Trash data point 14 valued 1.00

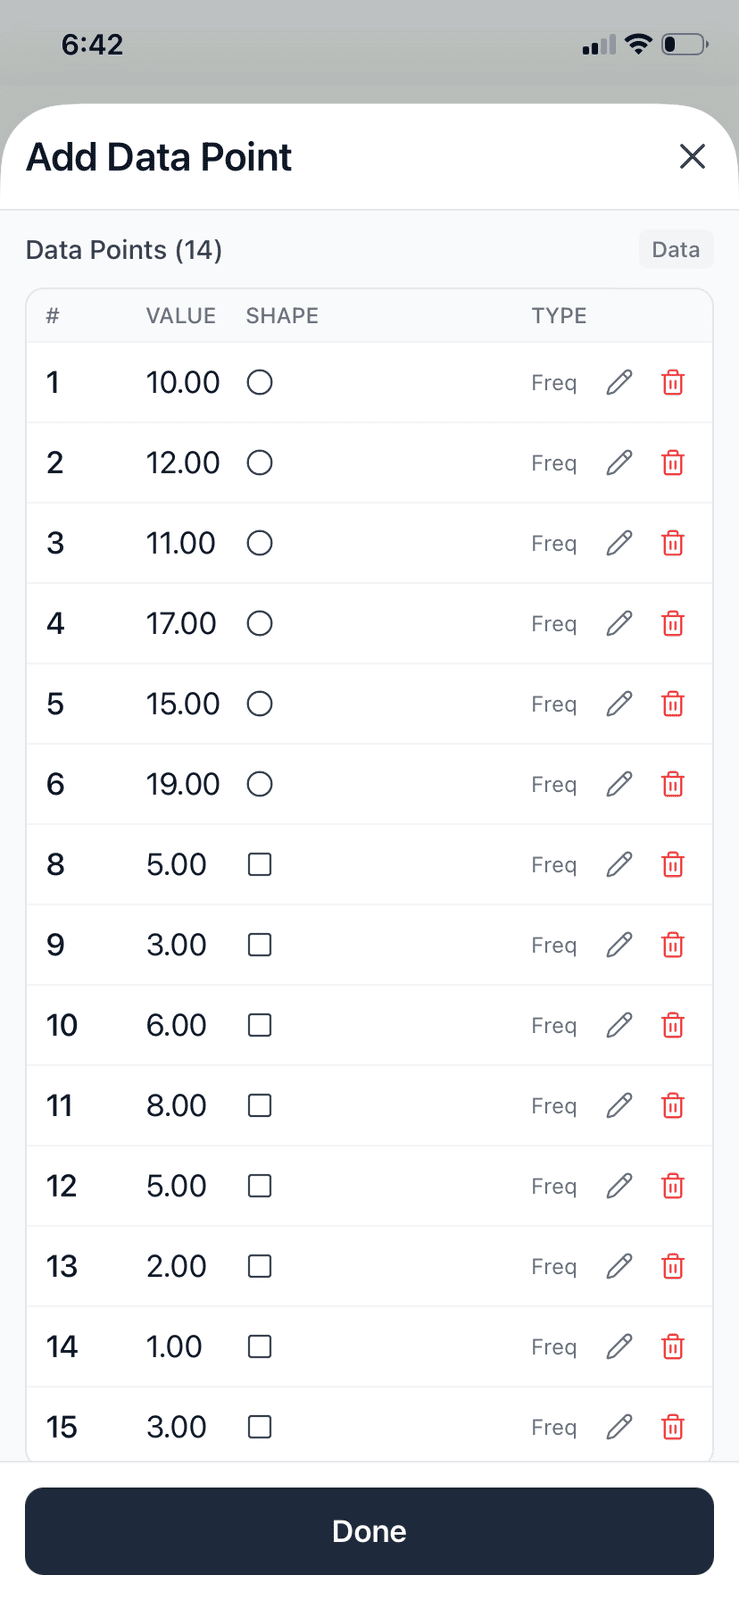pos(673,1347)
